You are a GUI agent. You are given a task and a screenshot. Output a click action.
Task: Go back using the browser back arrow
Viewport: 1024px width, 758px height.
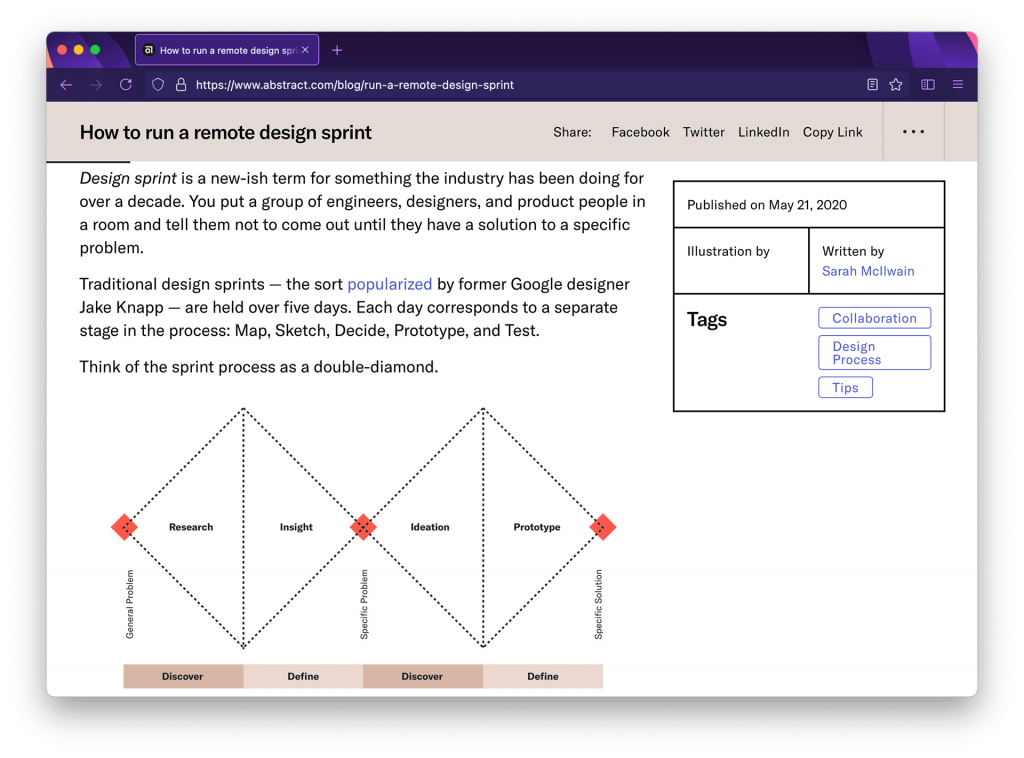(66, 85)
